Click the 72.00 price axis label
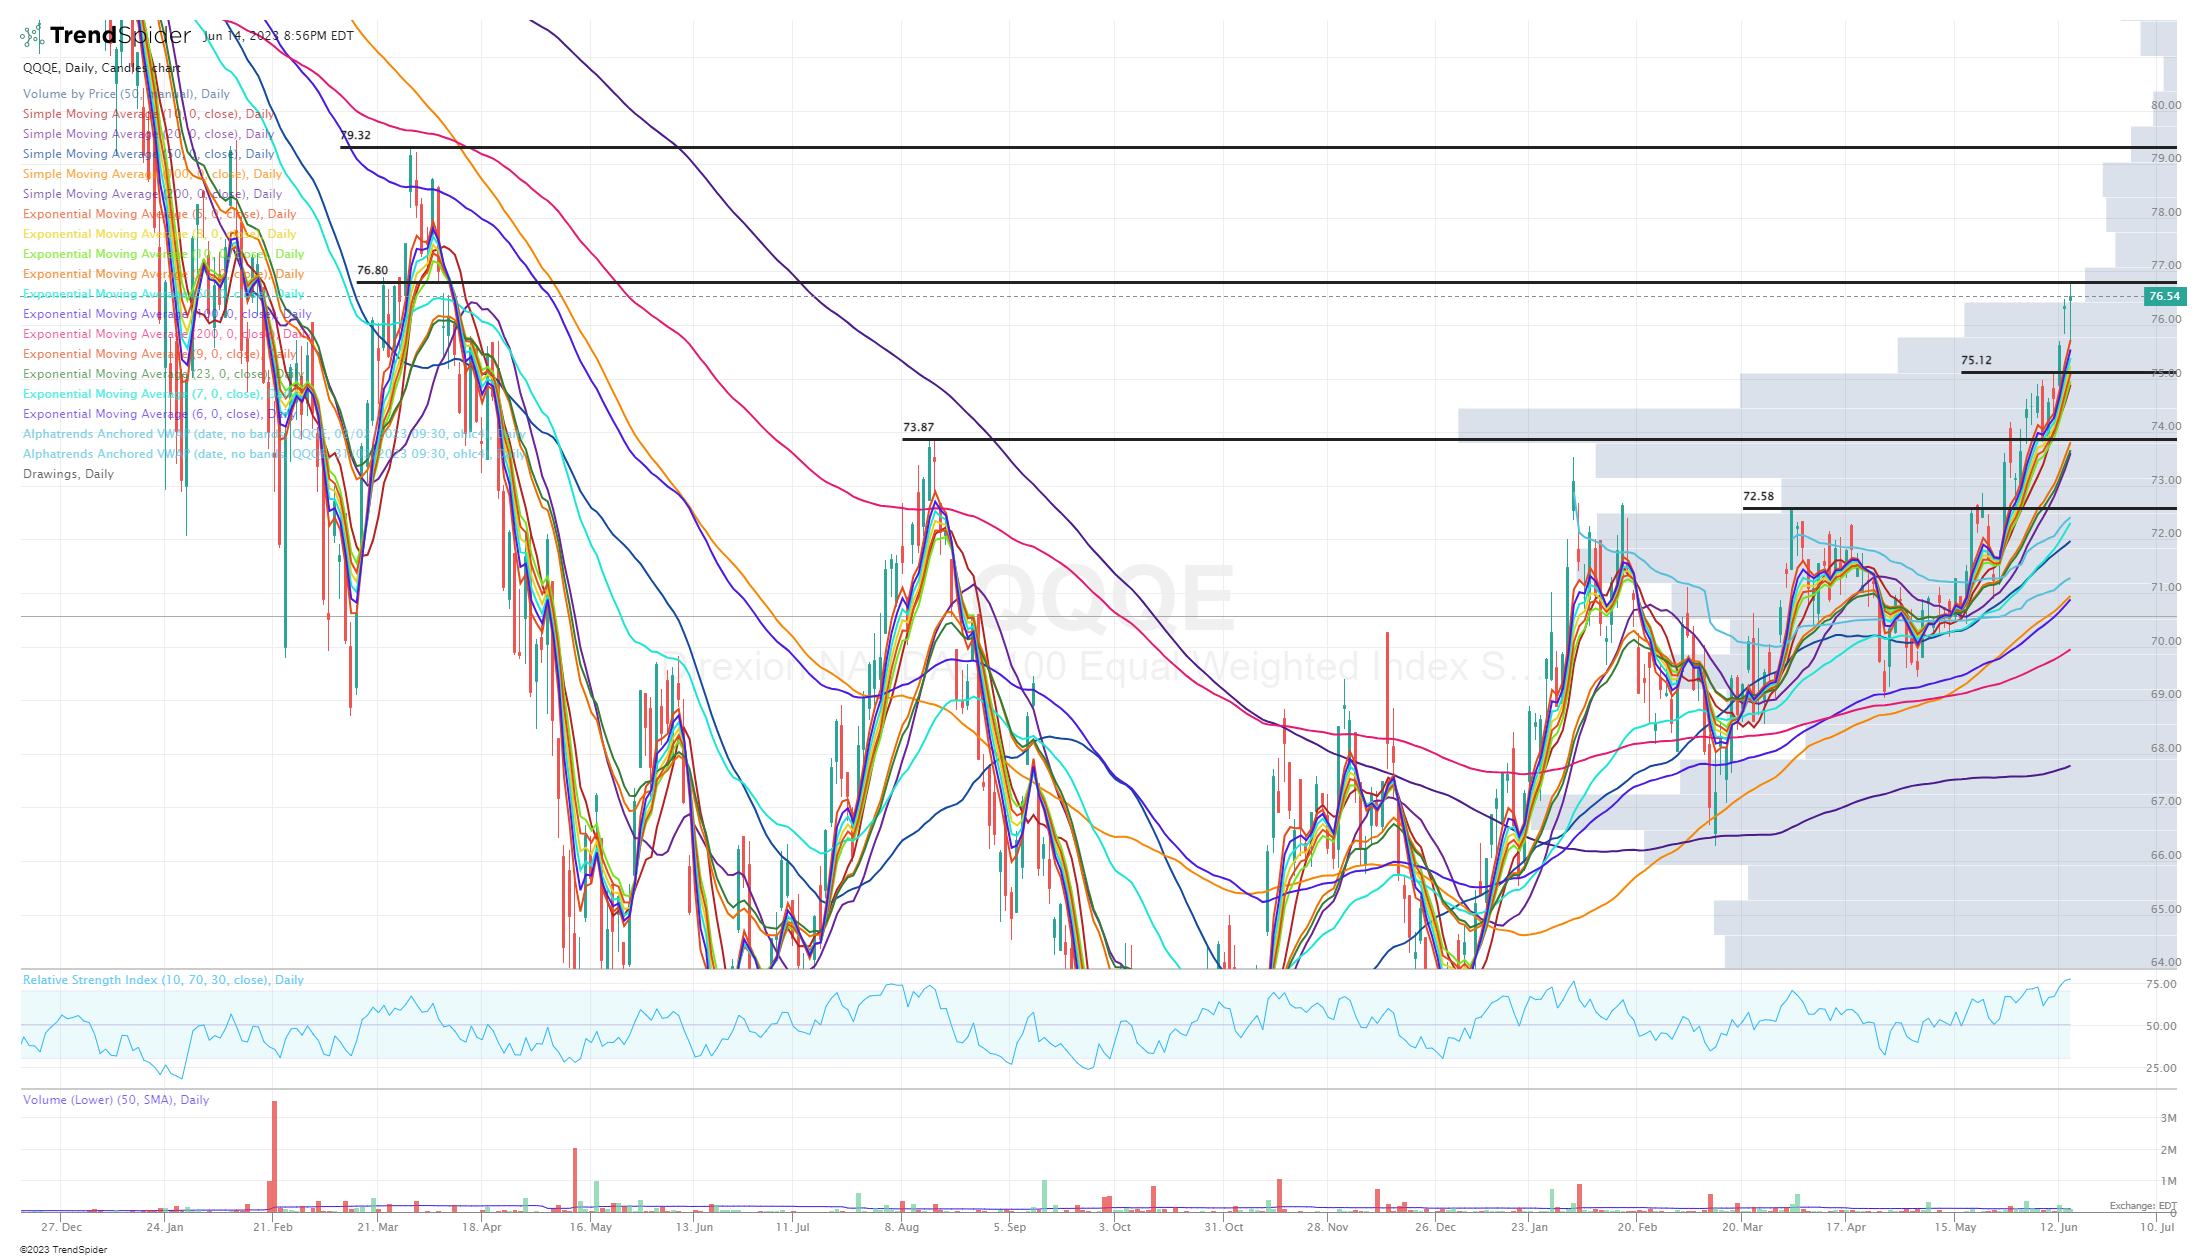Screen dimensions: 2207x1259 [x=2166, y=534]
